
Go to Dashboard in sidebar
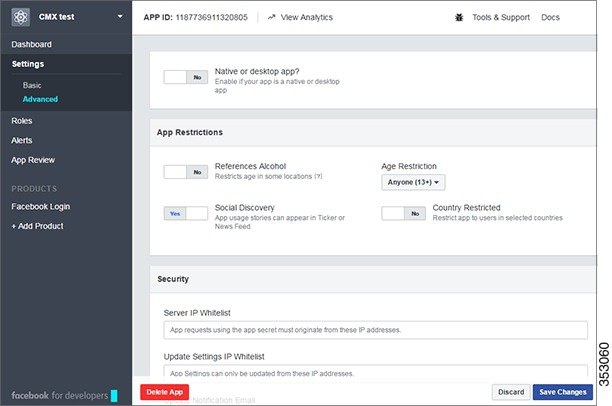click(x=31, y=45)
